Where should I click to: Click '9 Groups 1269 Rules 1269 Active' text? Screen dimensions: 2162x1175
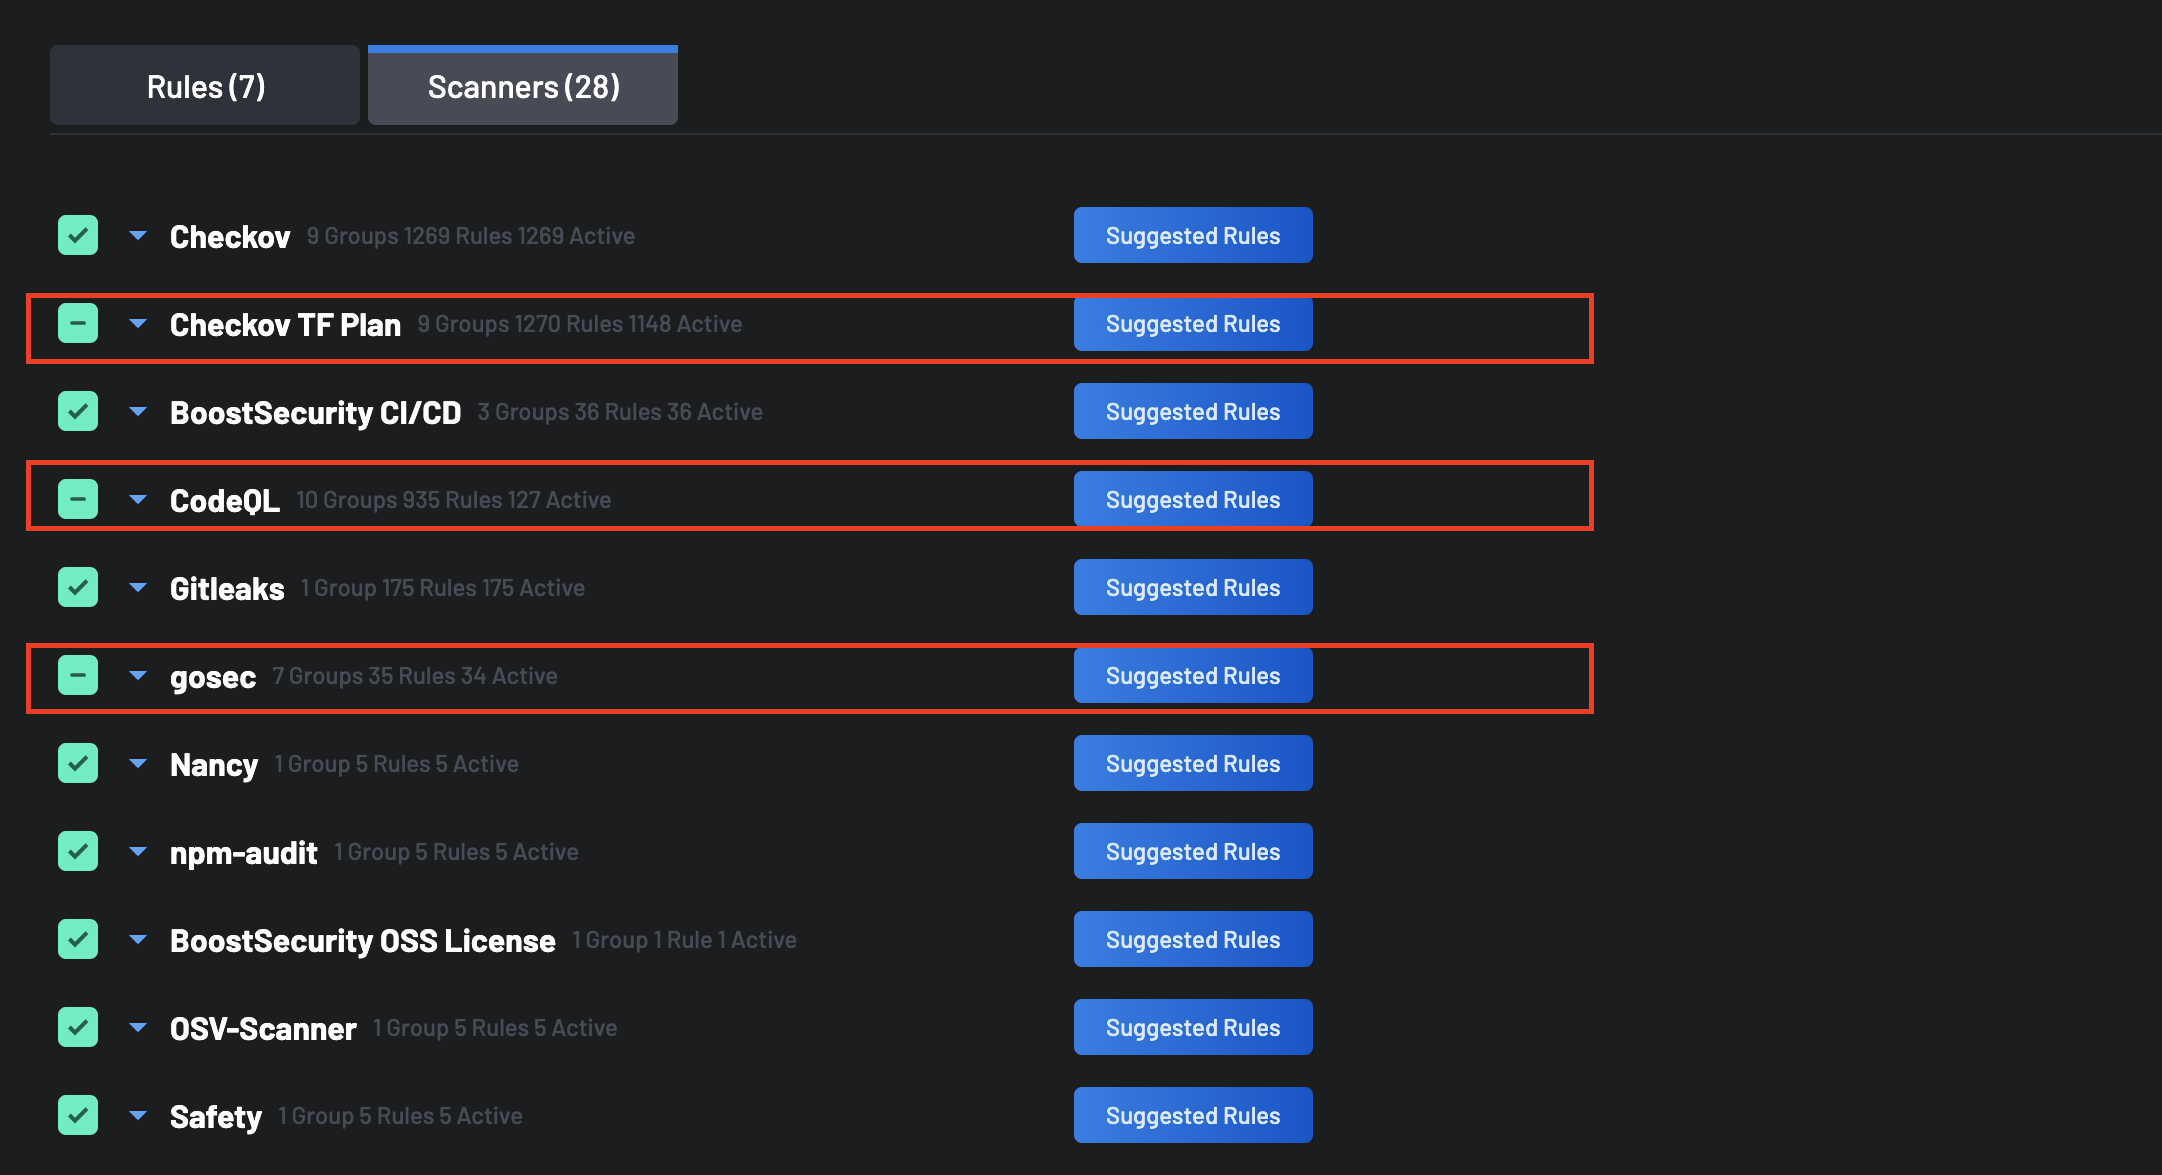[471, 236]
